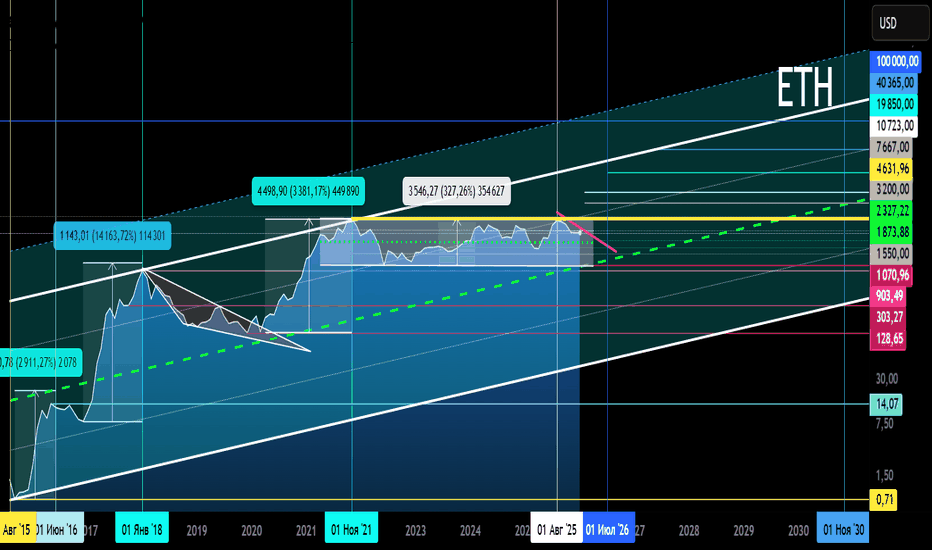This screenshot has height=550, width=932.
Task: Click the 19 850,00 price level label
Action: tap(895, 104)
